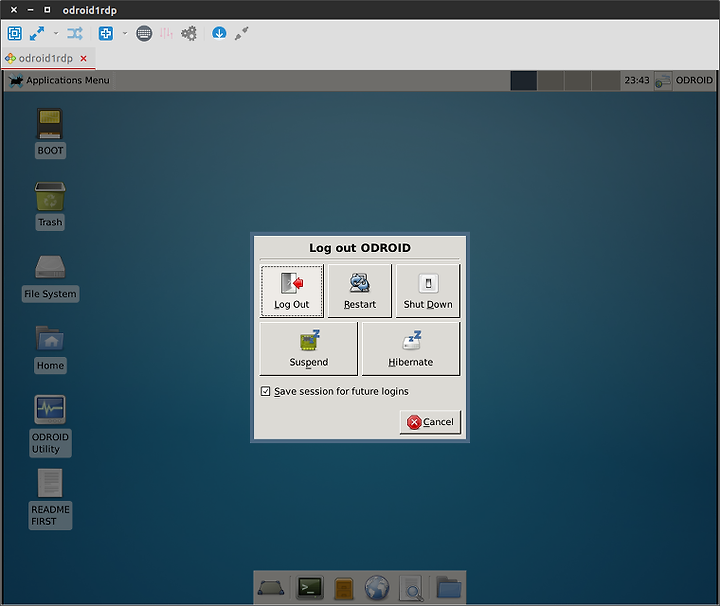The height and width of the screenshot is (606, 720).
Task: Select the Trash desktop icon
Action: click(50, 205)
